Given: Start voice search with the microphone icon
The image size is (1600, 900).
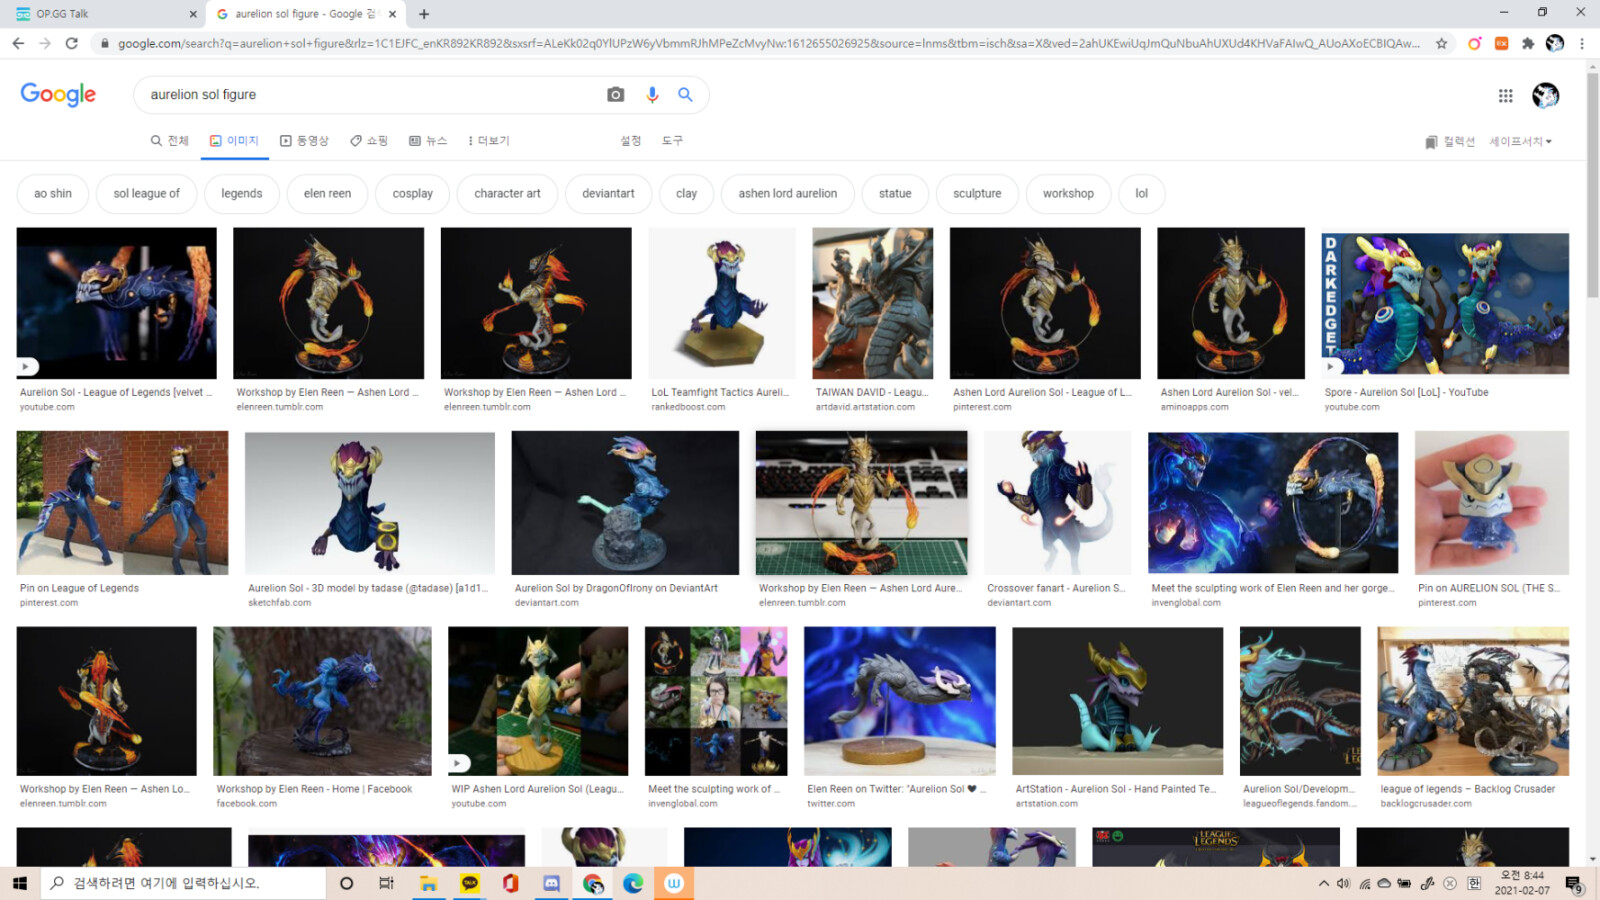Looking at the screenshot, I should pos(652,94).
